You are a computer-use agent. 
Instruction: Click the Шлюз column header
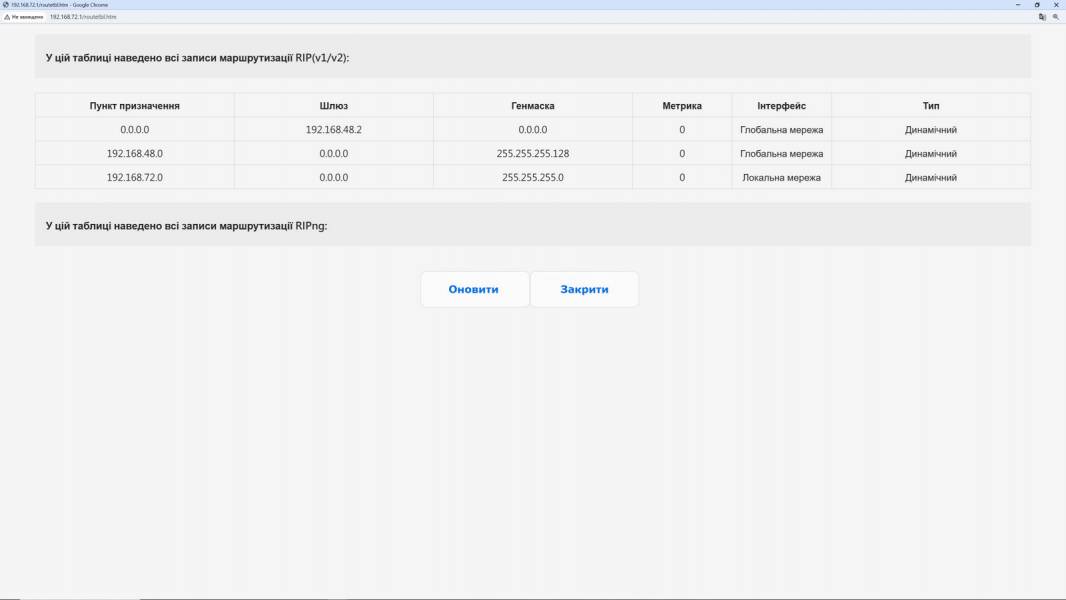pyautogui.click(x=334, y=106)
